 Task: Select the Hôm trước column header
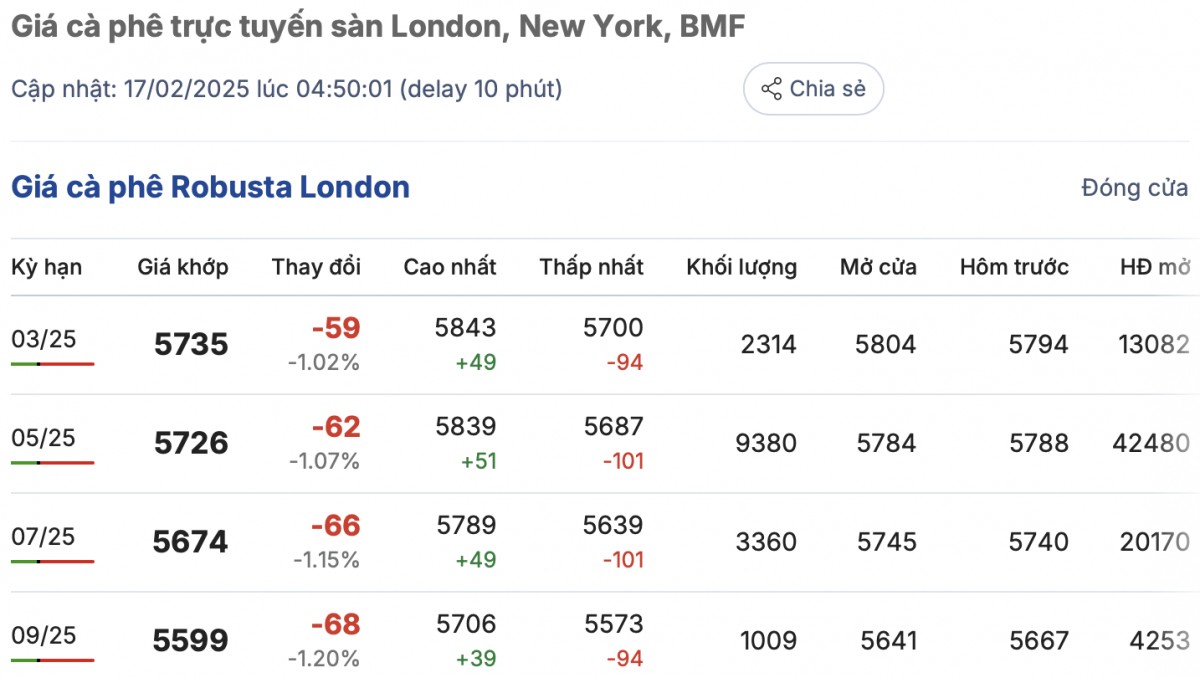pos(1014,267)
